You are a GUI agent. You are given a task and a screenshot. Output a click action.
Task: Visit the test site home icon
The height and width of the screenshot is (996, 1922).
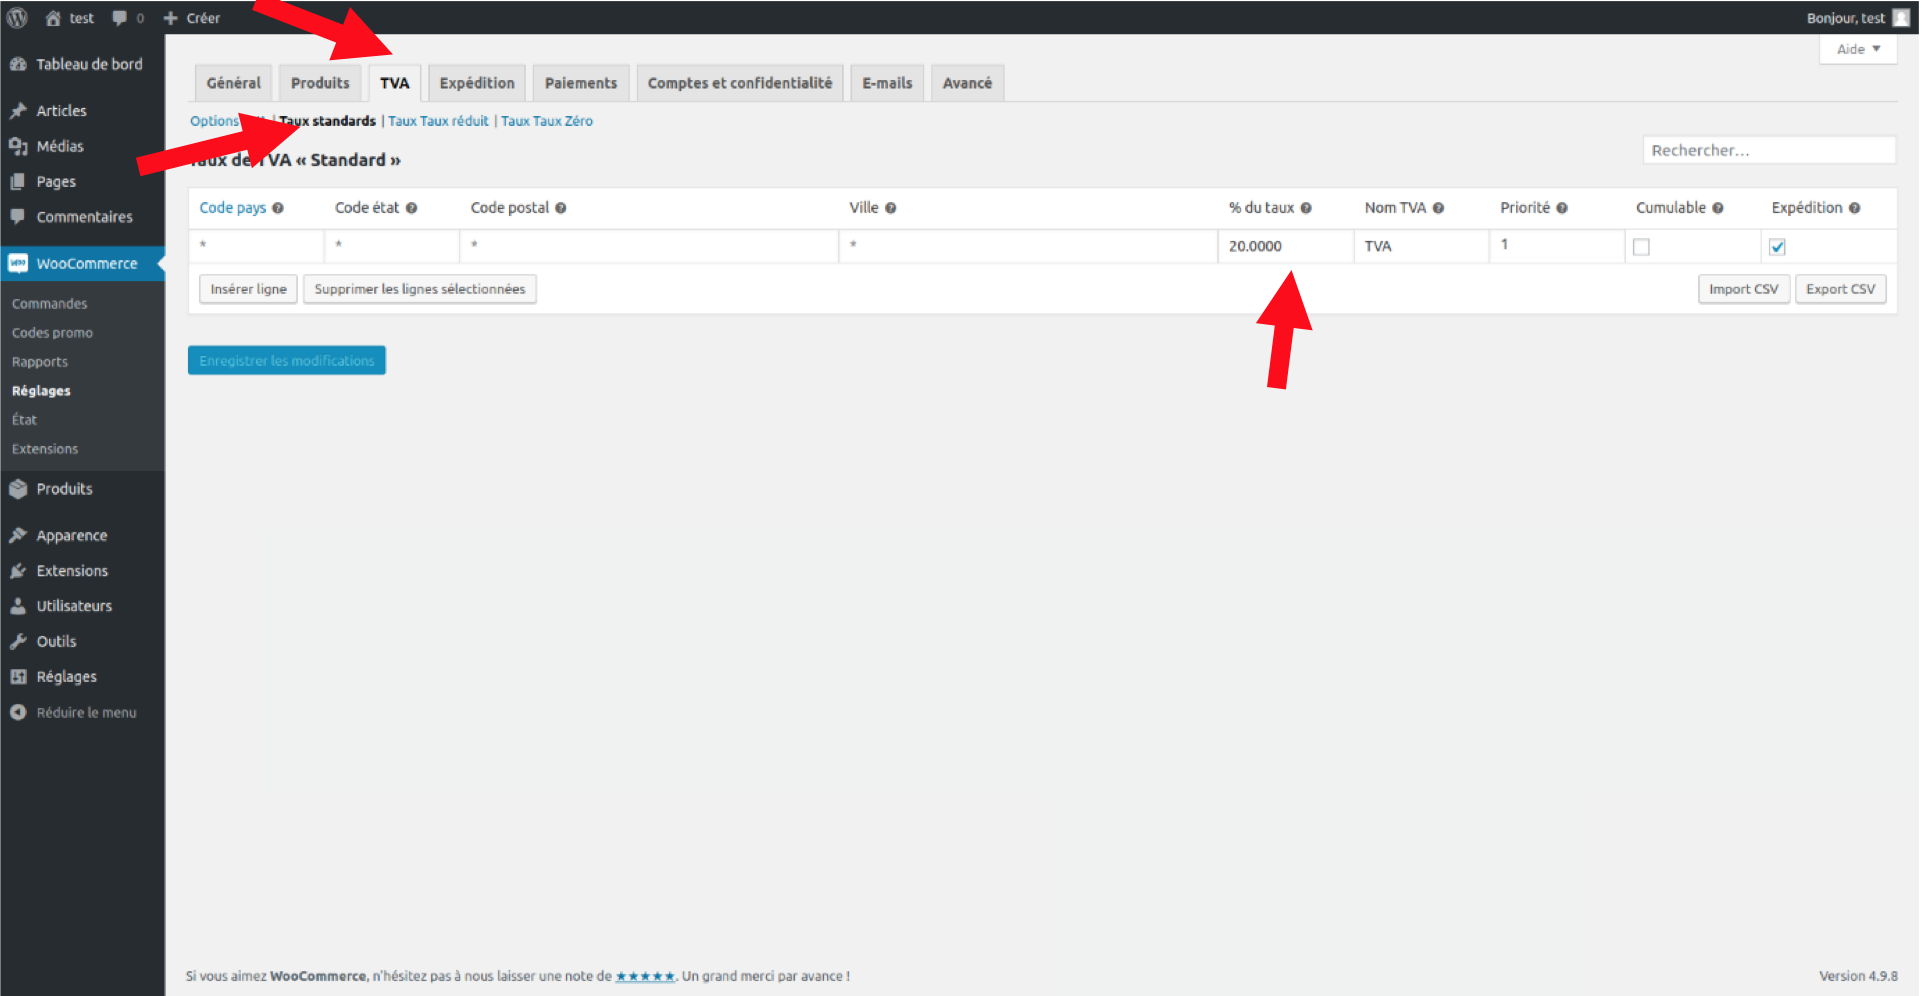click(54, 18)
